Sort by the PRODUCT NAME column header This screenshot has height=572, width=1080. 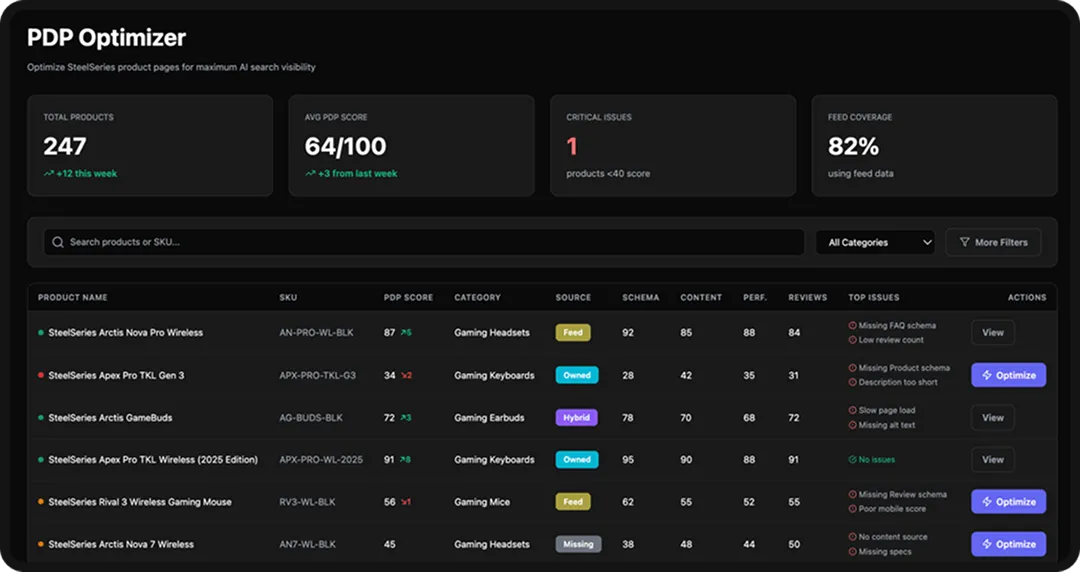pyautogui.click(x=72, y=298)
